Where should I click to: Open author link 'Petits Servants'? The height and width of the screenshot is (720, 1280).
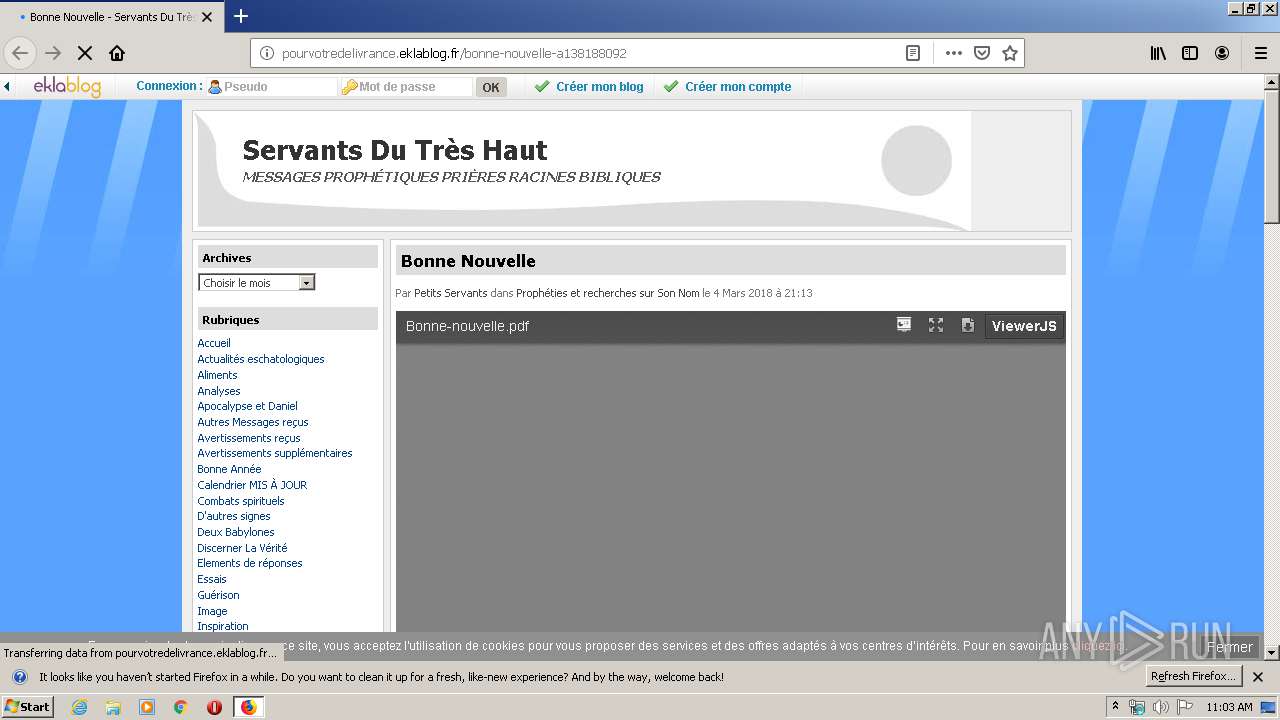(451, 293)
